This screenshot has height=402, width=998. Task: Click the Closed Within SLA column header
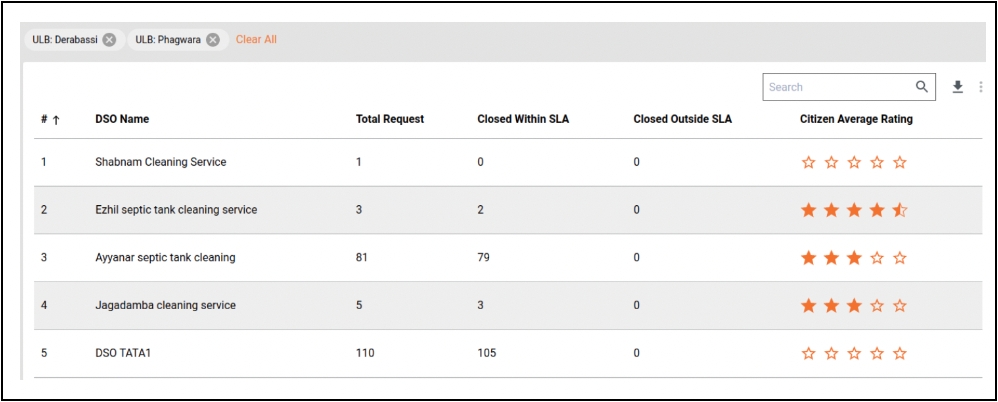click(523, 119)
